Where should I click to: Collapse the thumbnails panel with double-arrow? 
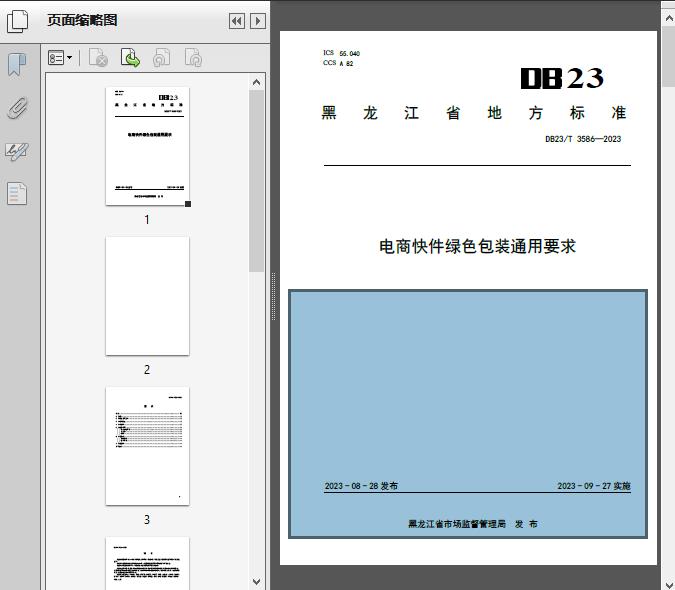(x=236, y=20)
